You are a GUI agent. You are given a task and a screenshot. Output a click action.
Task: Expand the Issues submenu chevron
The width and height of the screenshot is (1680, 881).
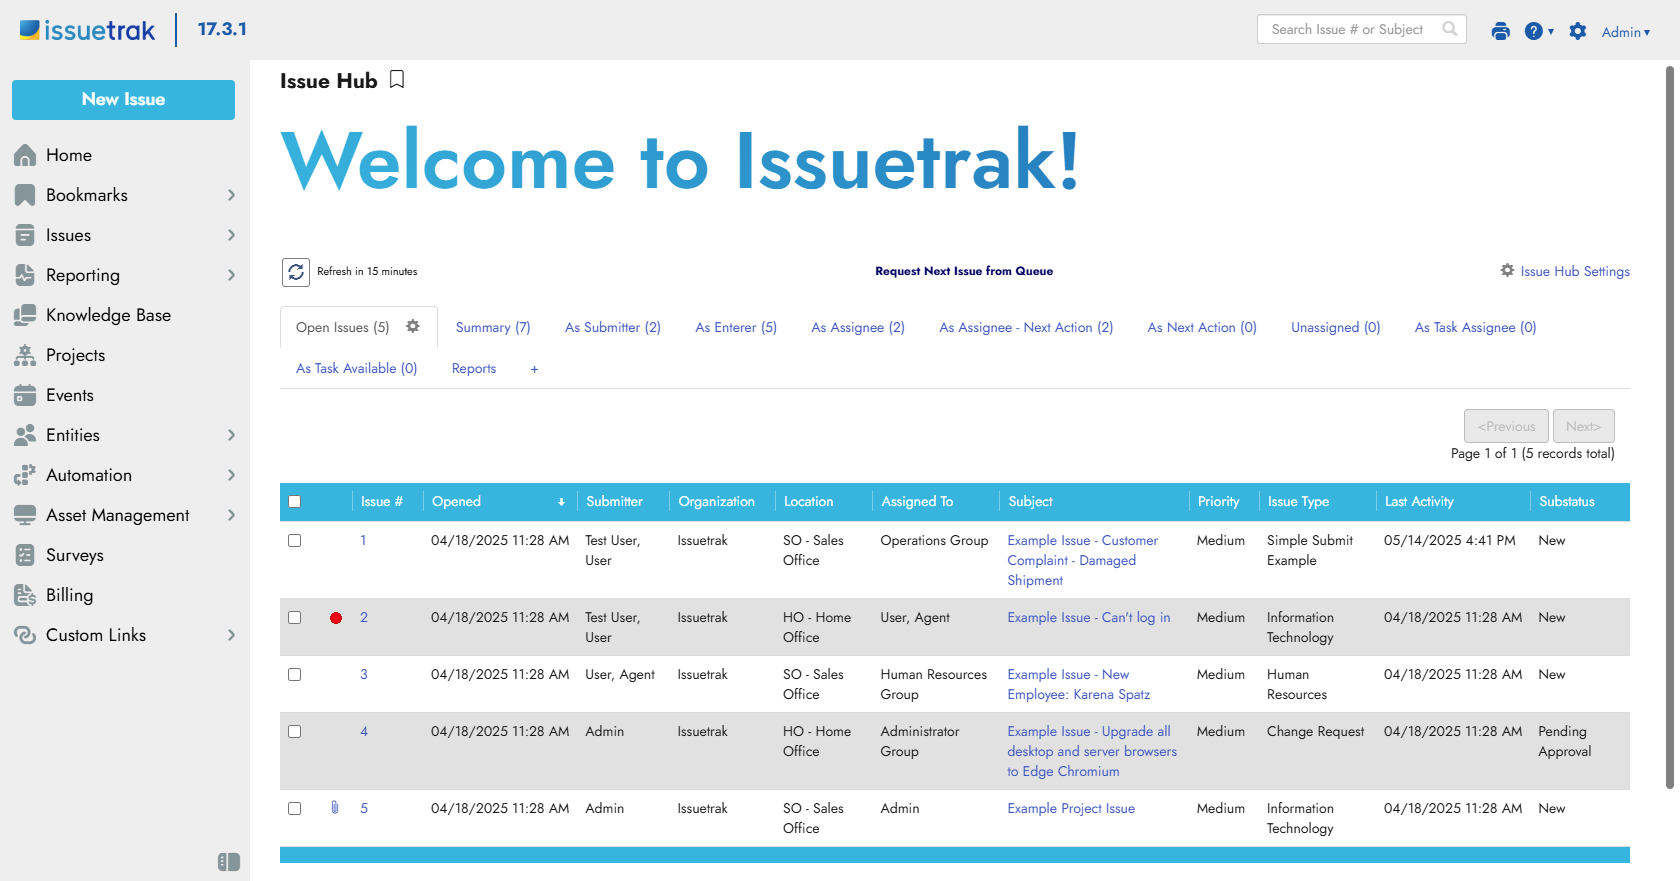(231, 235)
